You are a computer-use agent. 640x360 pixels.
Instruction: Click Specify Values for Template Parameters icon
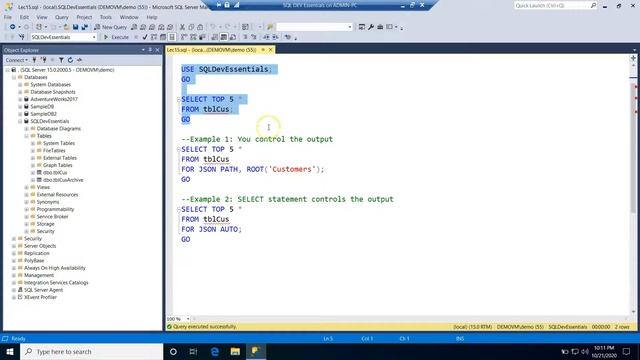[288, 37]
